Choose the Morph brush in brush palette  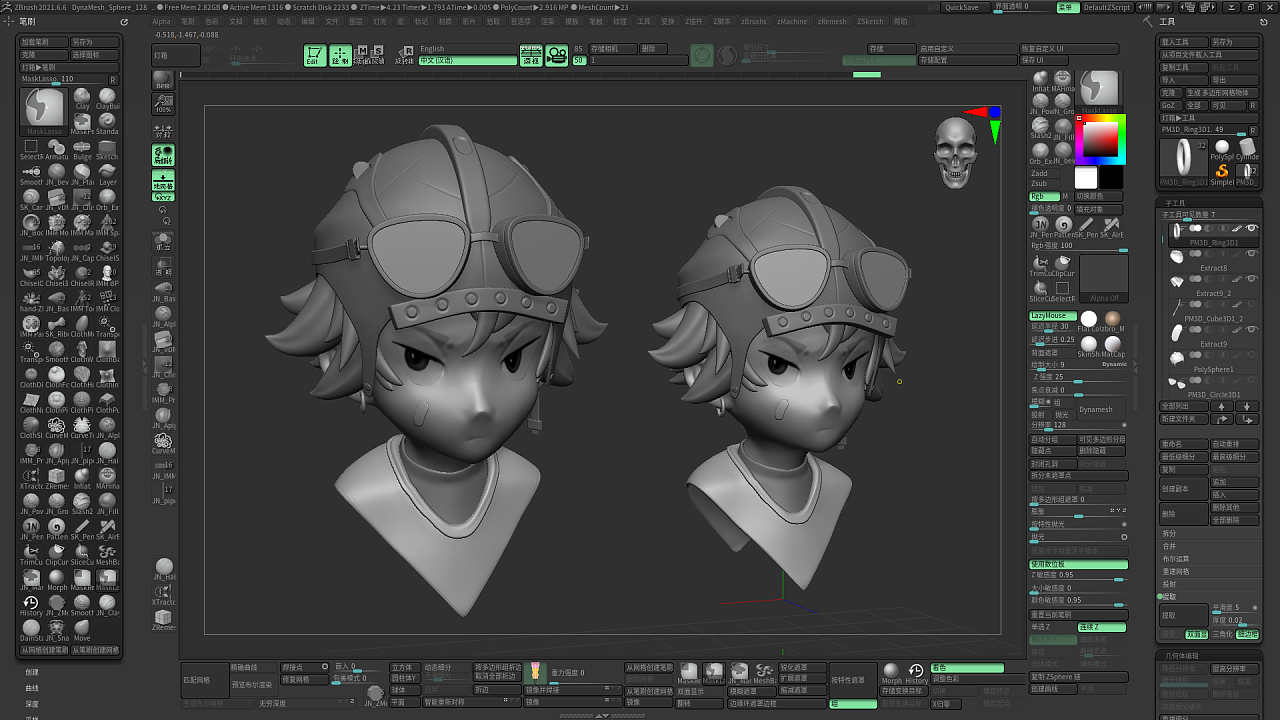point(57,579)
